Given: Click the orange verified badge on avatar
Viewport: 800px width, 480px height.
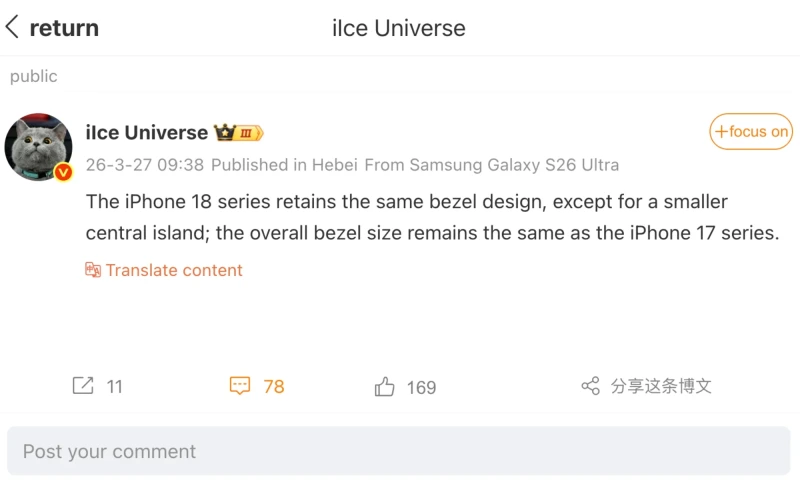Looking at the screenshot, I should (63, 172).
